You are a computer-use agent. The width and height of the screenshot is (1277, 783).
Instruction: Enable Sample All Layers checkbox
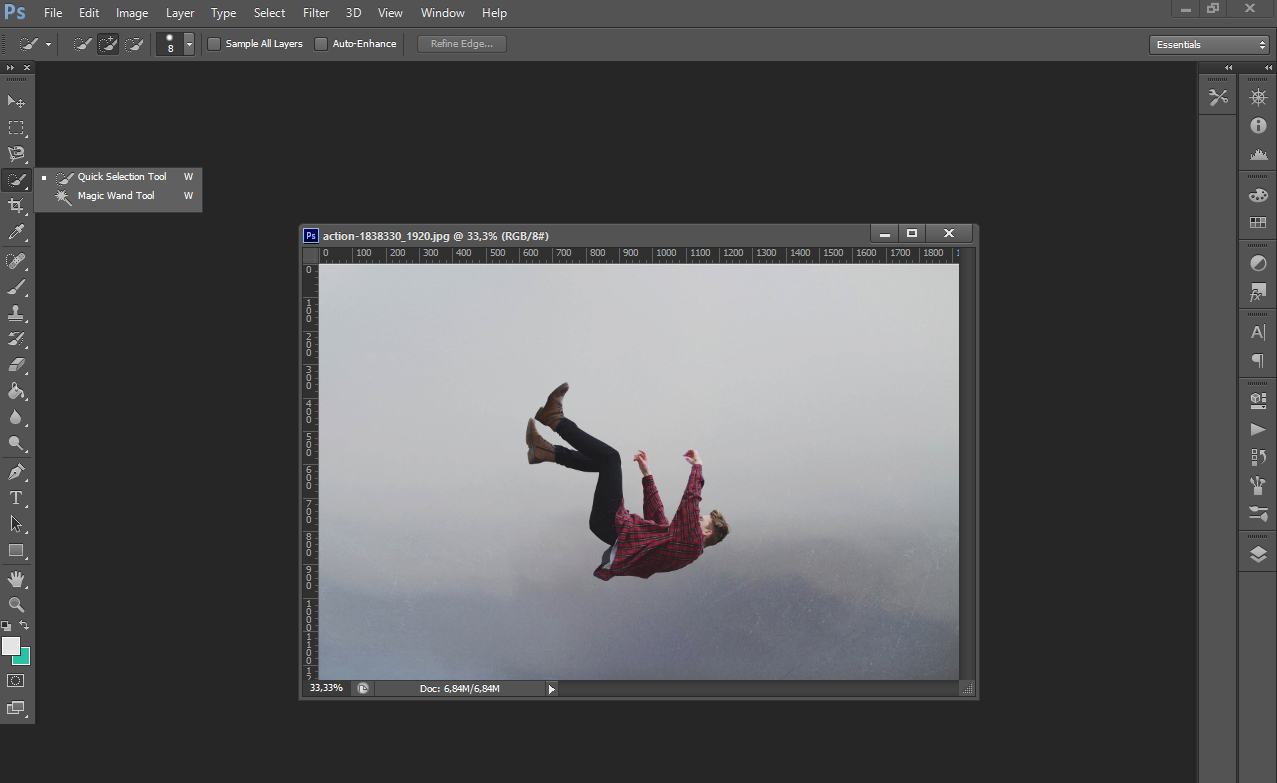pos(214,44)
